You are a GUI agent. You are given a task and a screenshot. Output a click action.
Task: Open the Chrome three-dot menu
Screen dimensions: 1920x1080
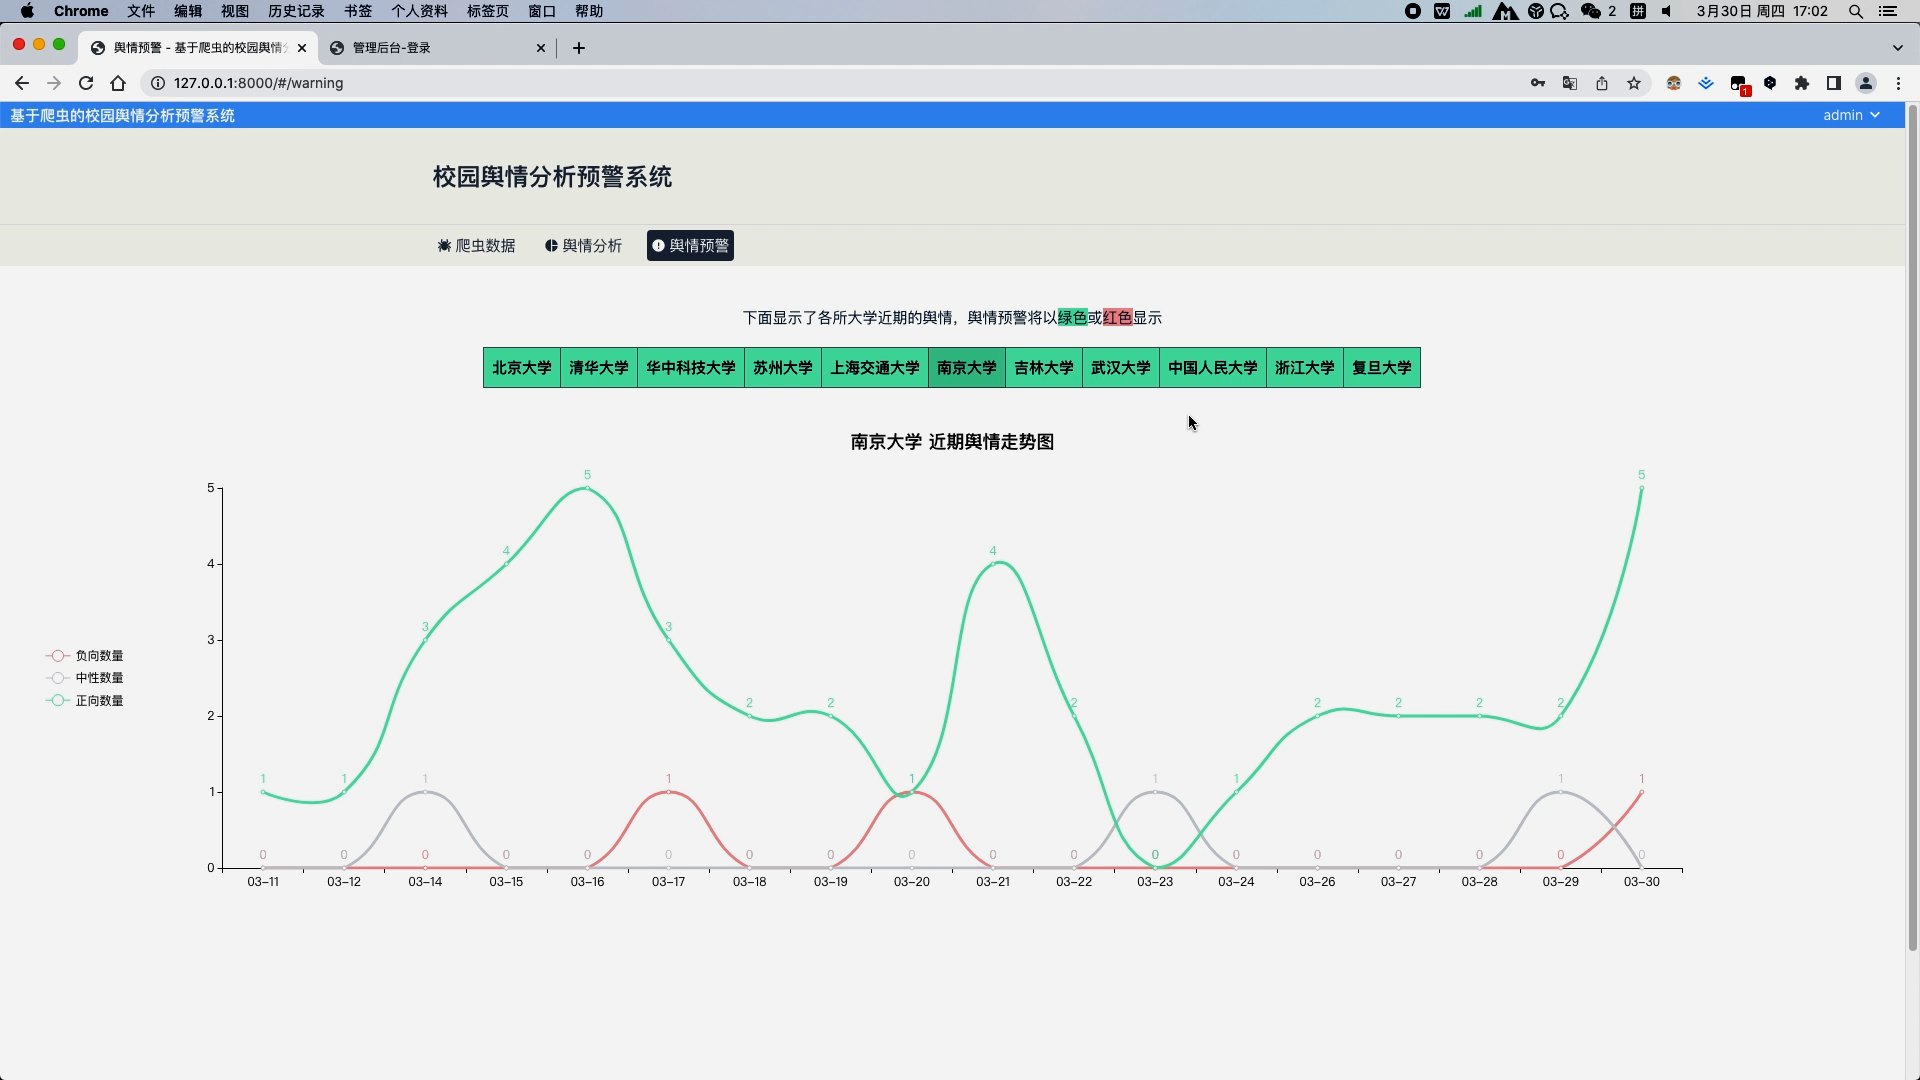coord(1898,84)
